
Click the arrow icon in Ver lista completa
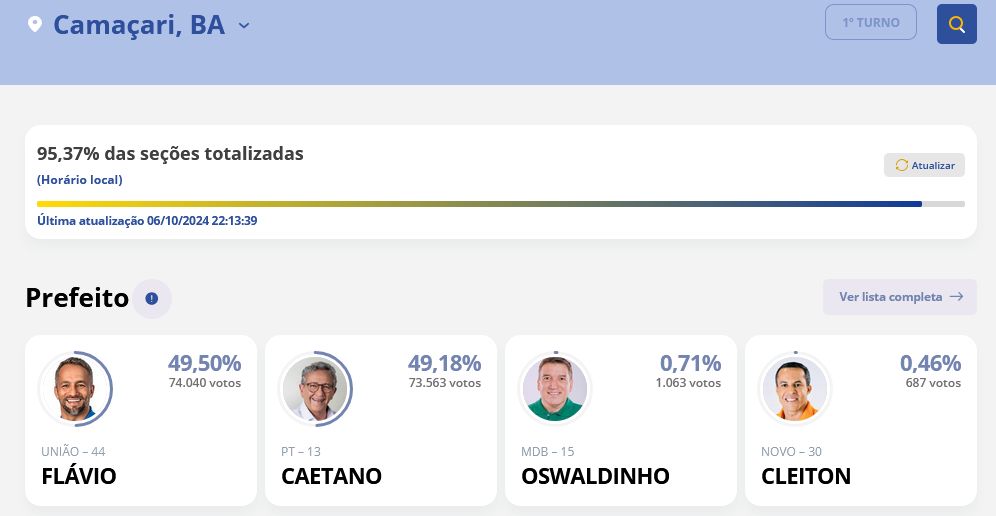coord(957,297)
